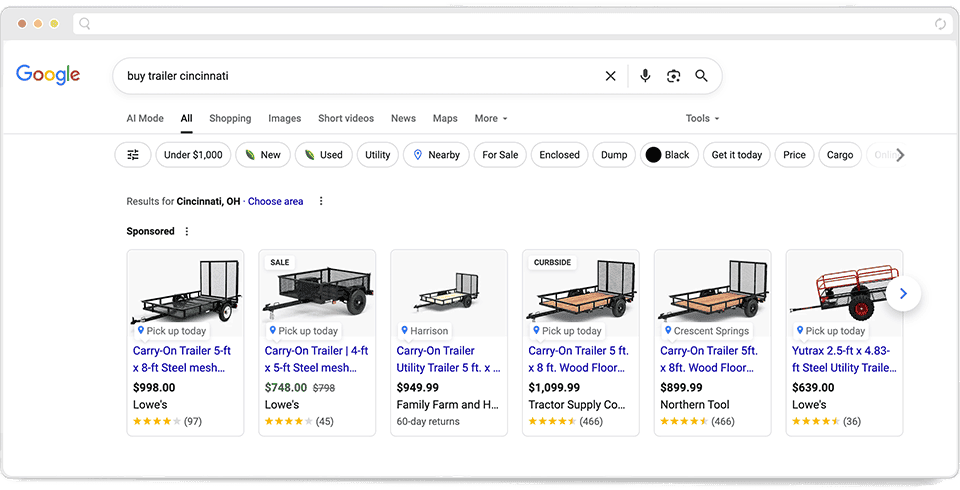
Task: Click the red Yutrax trailer image
Action: [844, 292]
